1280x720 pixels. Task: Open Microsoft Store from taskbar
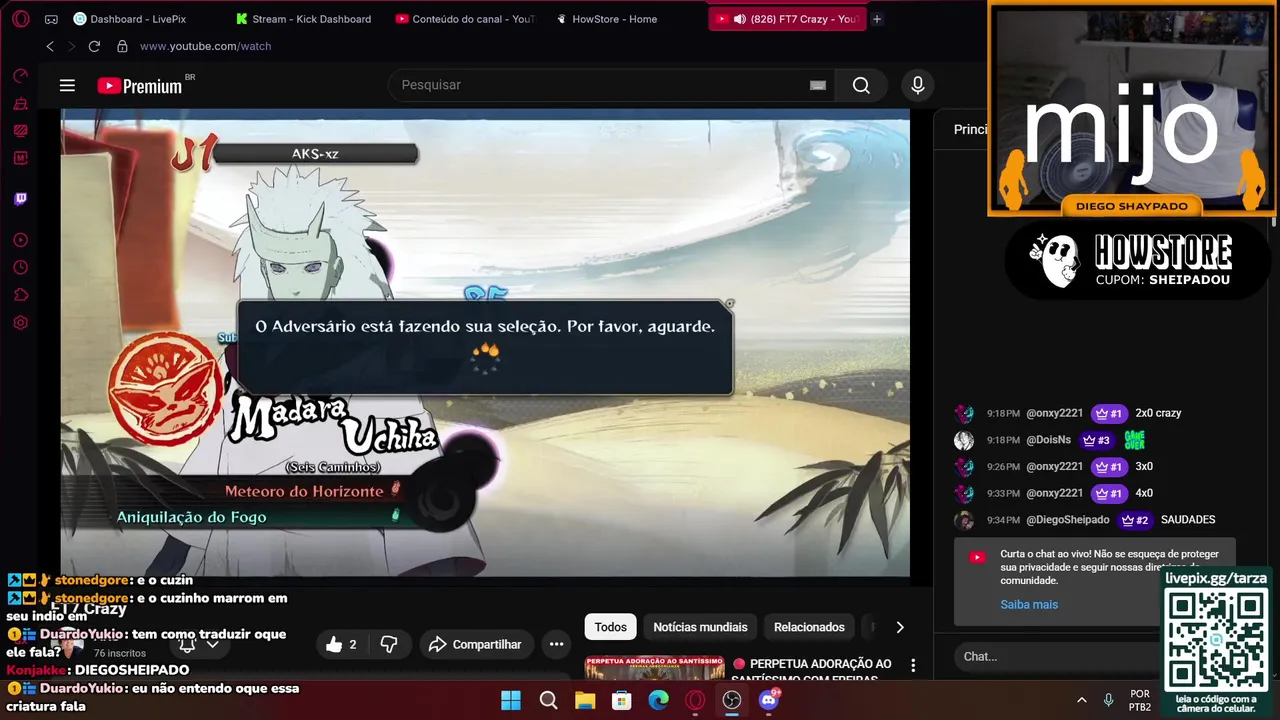622,700
